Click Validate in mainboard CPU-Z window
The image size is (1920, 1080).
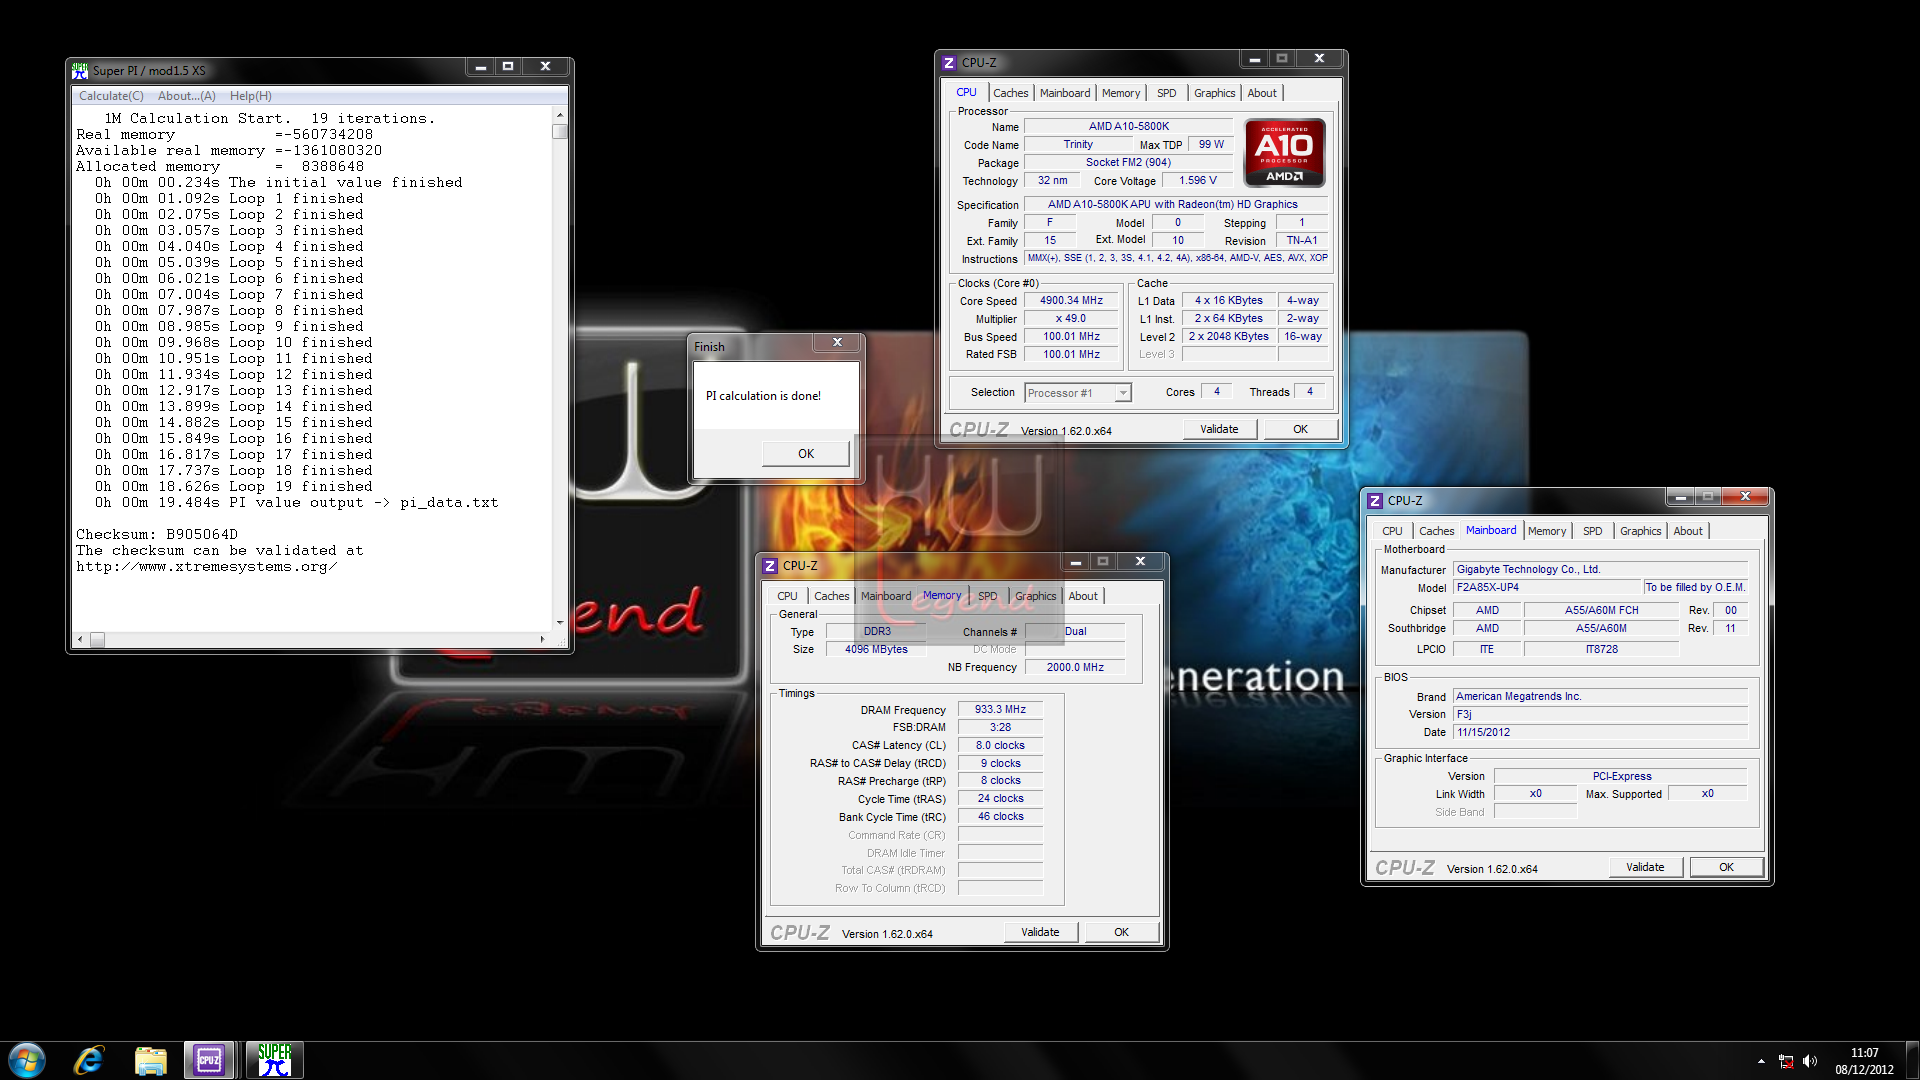coord(1645,867)
